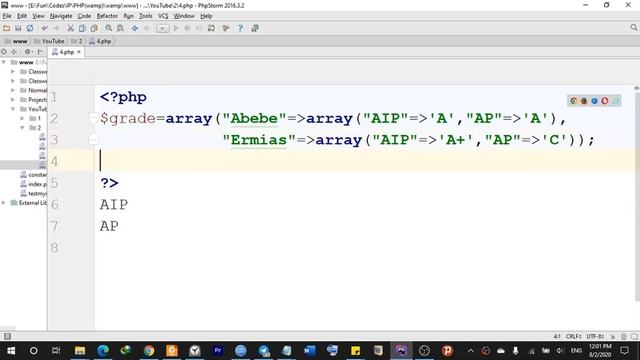Close the 4.php editor tab
Viewport: 640px width, 360px height.
pyautogui.click(x=79, y=52)
